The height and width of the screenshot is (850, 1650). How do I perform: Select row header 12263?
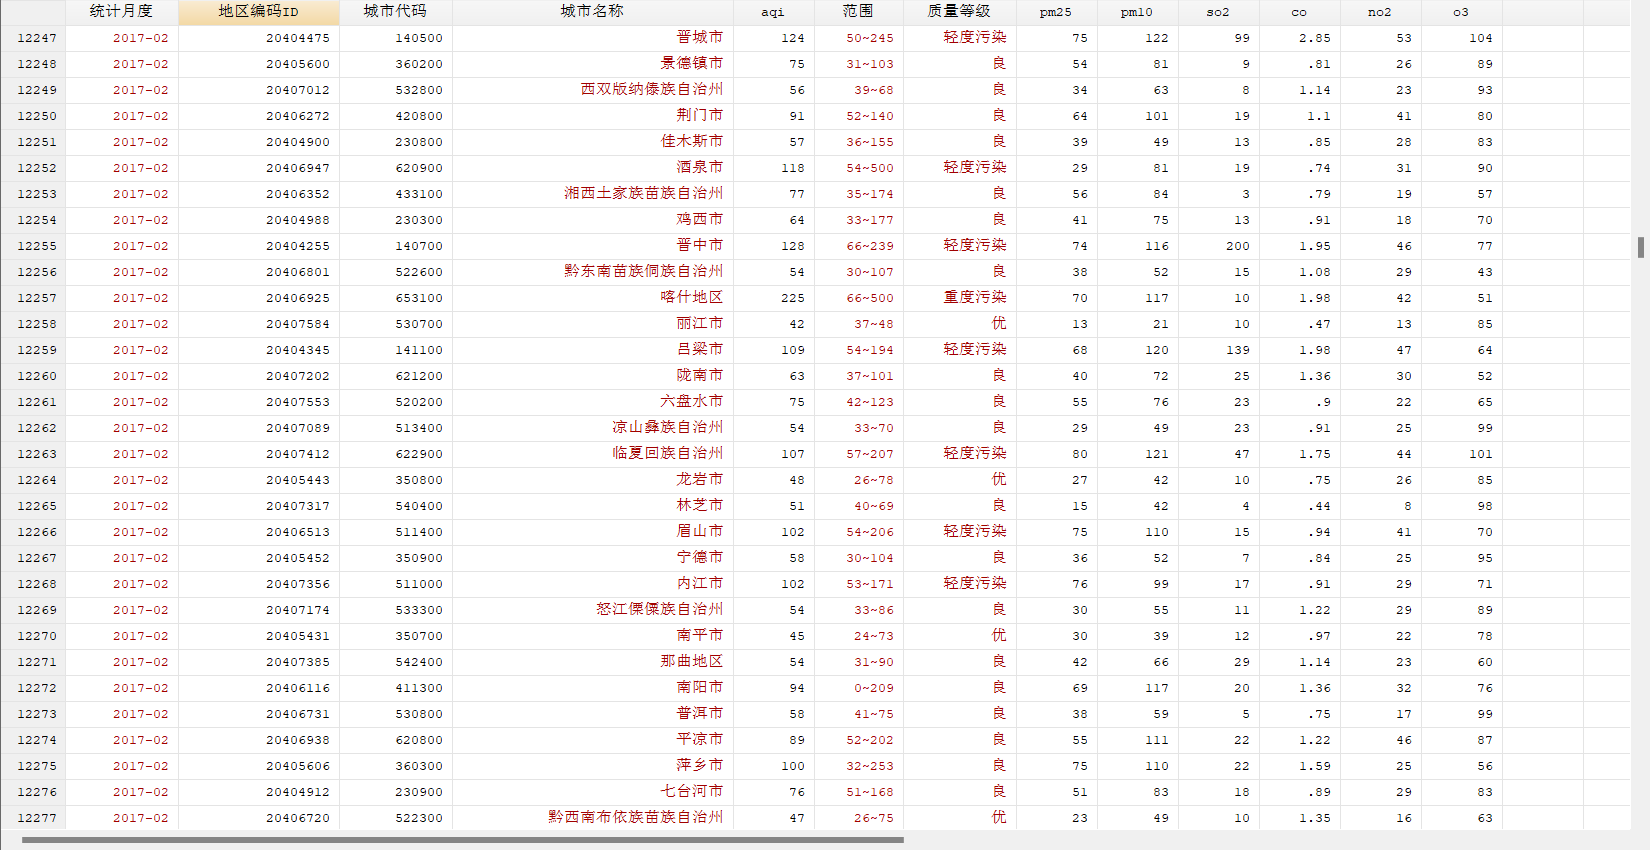pyautogui.click(x=33, y=454)
